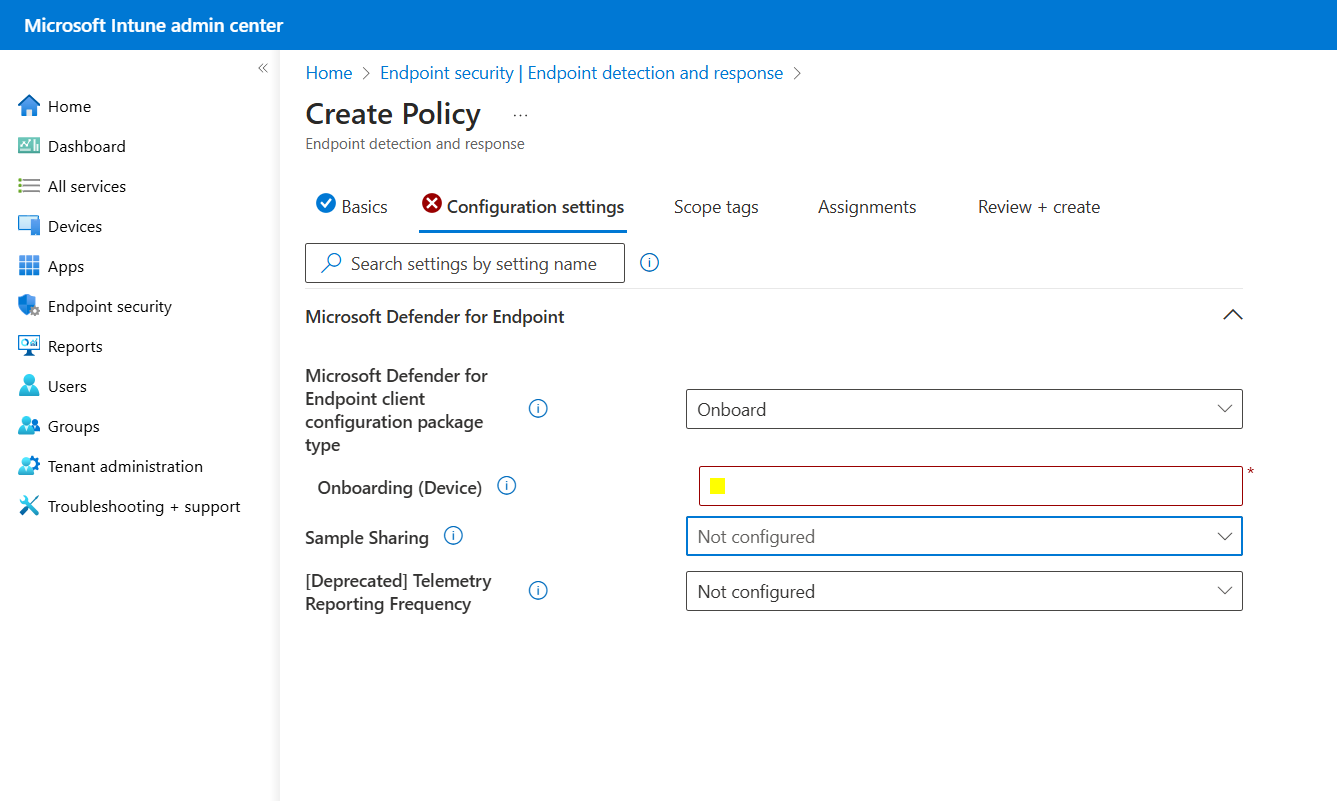Click the Onboarding (Device) label
Screen dimensions: 1337x801
click(x=400, y=487)
